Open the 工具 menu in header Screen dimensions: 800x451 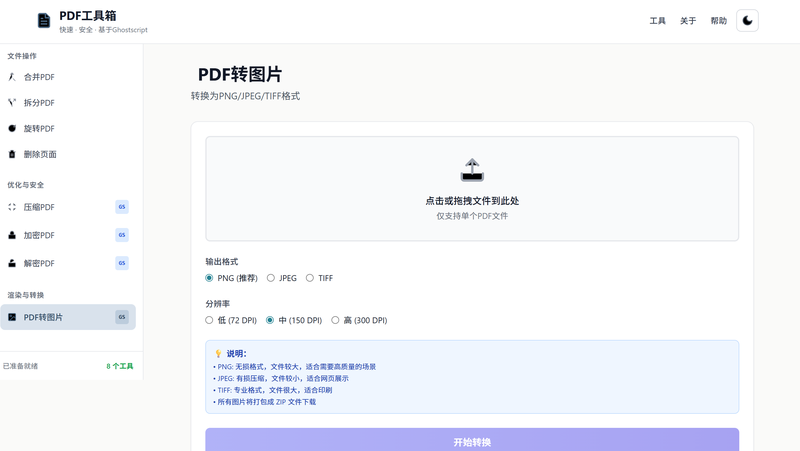657,21
